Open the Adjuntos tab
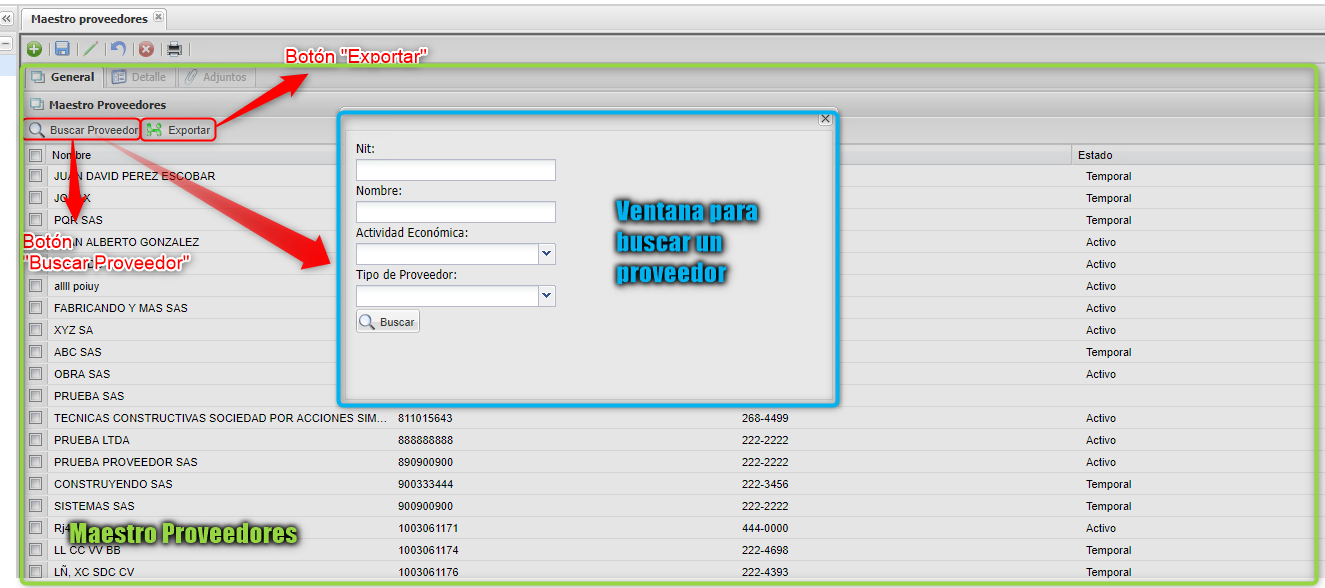The image size is (1325, 588). click(x=216, y=77)
